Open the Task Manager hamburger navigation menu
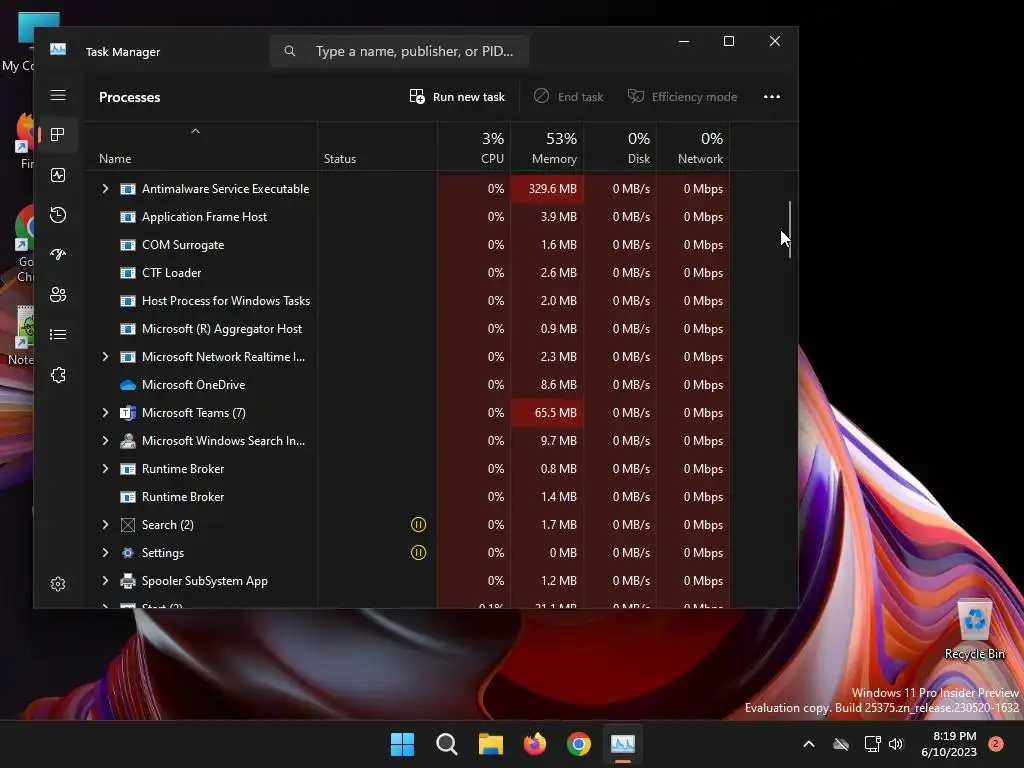The height and width of the screenshot is (768, 1024). (58, 95)
